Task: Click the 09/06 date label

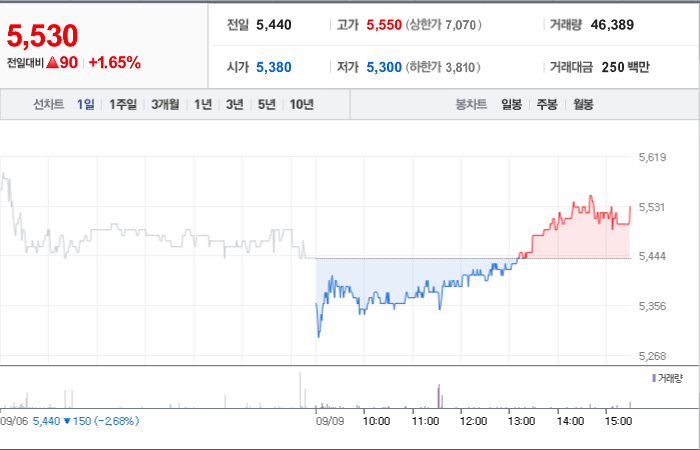Action: coord(15,421)
